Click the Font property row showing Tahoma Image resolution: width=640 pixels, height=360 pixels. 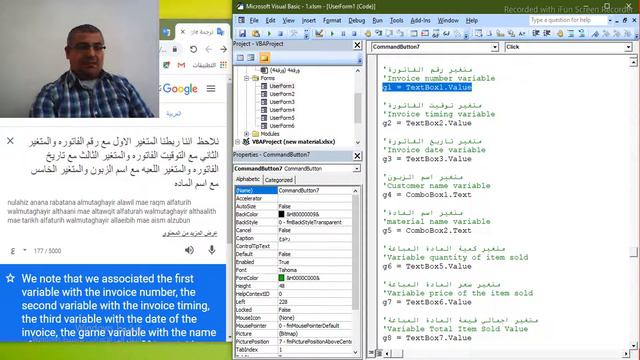pyautogui.click(x=293, y=270)
